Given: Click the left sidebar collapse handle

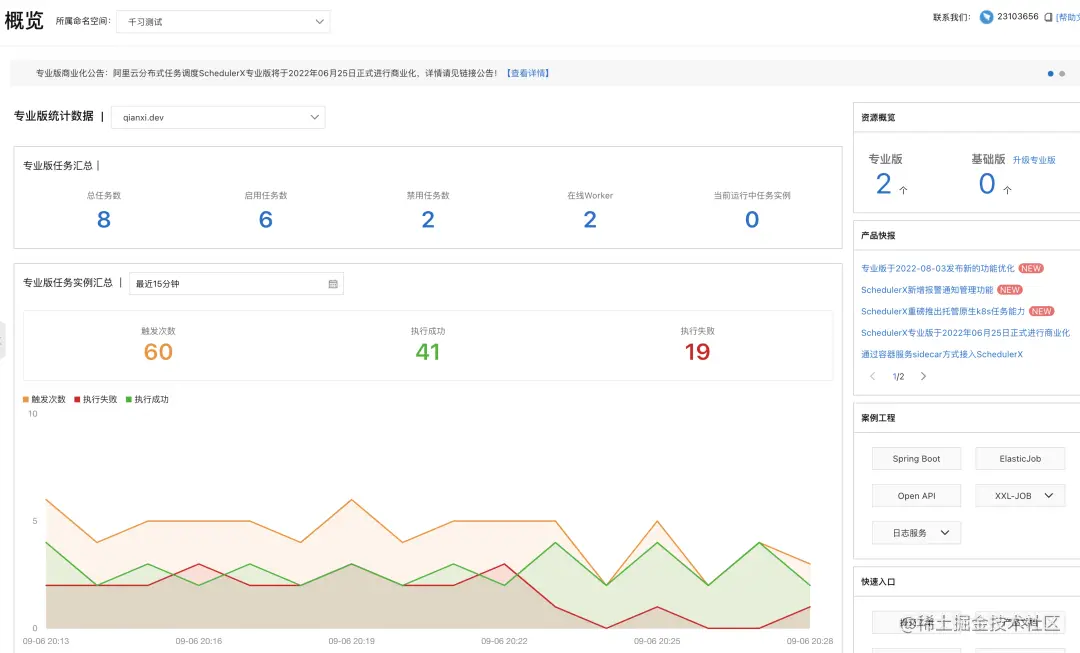Looking at the screenshot, I should 2,340.
